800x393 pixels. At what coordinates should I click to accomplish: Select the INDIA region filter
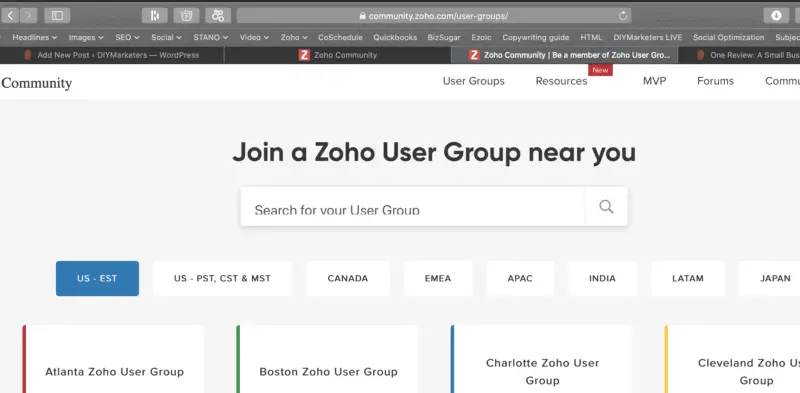603,279
